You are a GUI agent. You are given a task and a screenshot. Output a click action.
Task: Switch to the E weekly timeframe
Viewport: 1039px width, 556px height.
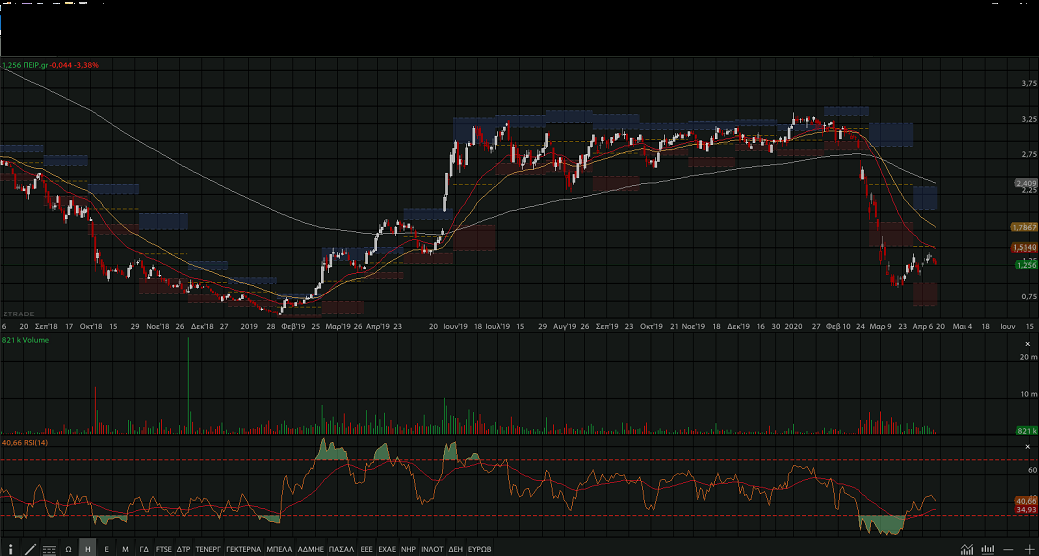[106, 549]
